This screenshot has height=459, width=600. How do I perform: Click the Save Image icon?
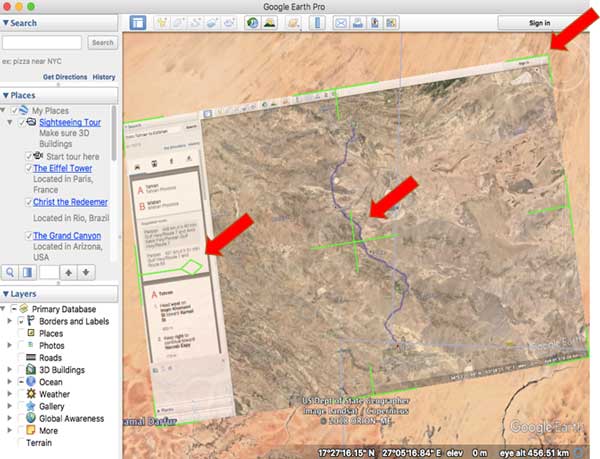(x=375, y=23)
